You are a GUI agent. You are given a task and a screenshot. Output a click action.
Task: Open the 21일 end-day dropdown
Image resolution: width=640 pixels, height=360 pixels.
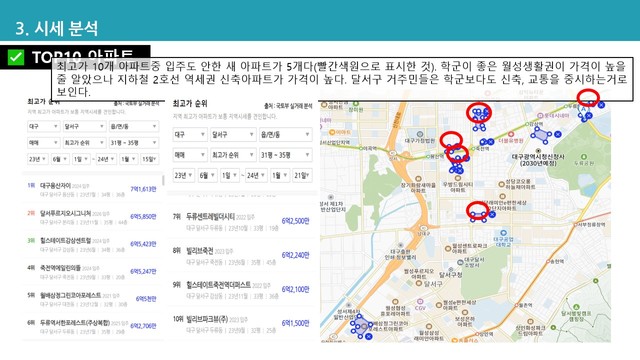point(302,176)
